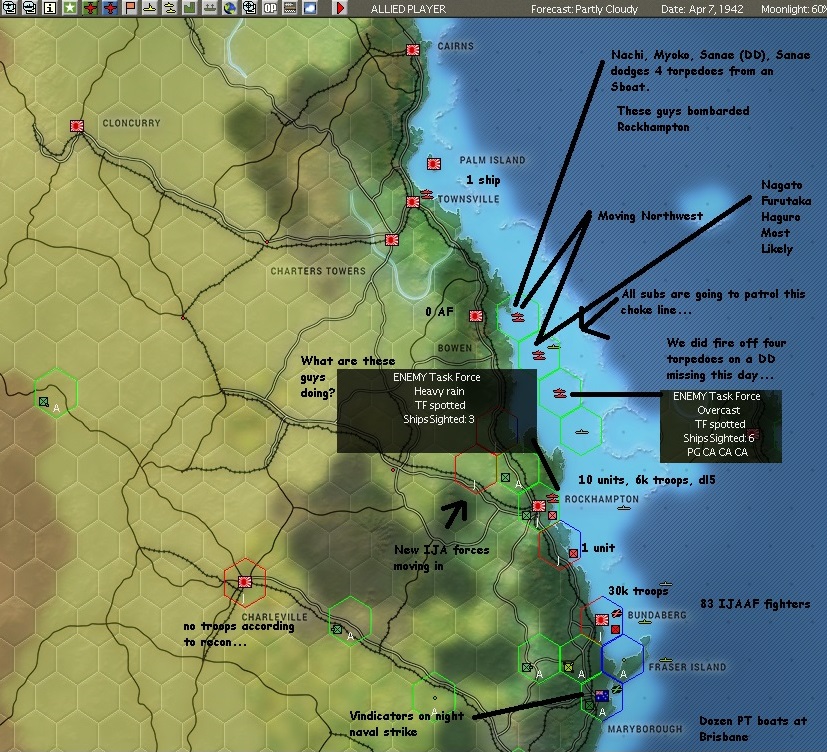
Task: Click the leftmost ship list toolbar icon
Action: click(x=10, y=8)
